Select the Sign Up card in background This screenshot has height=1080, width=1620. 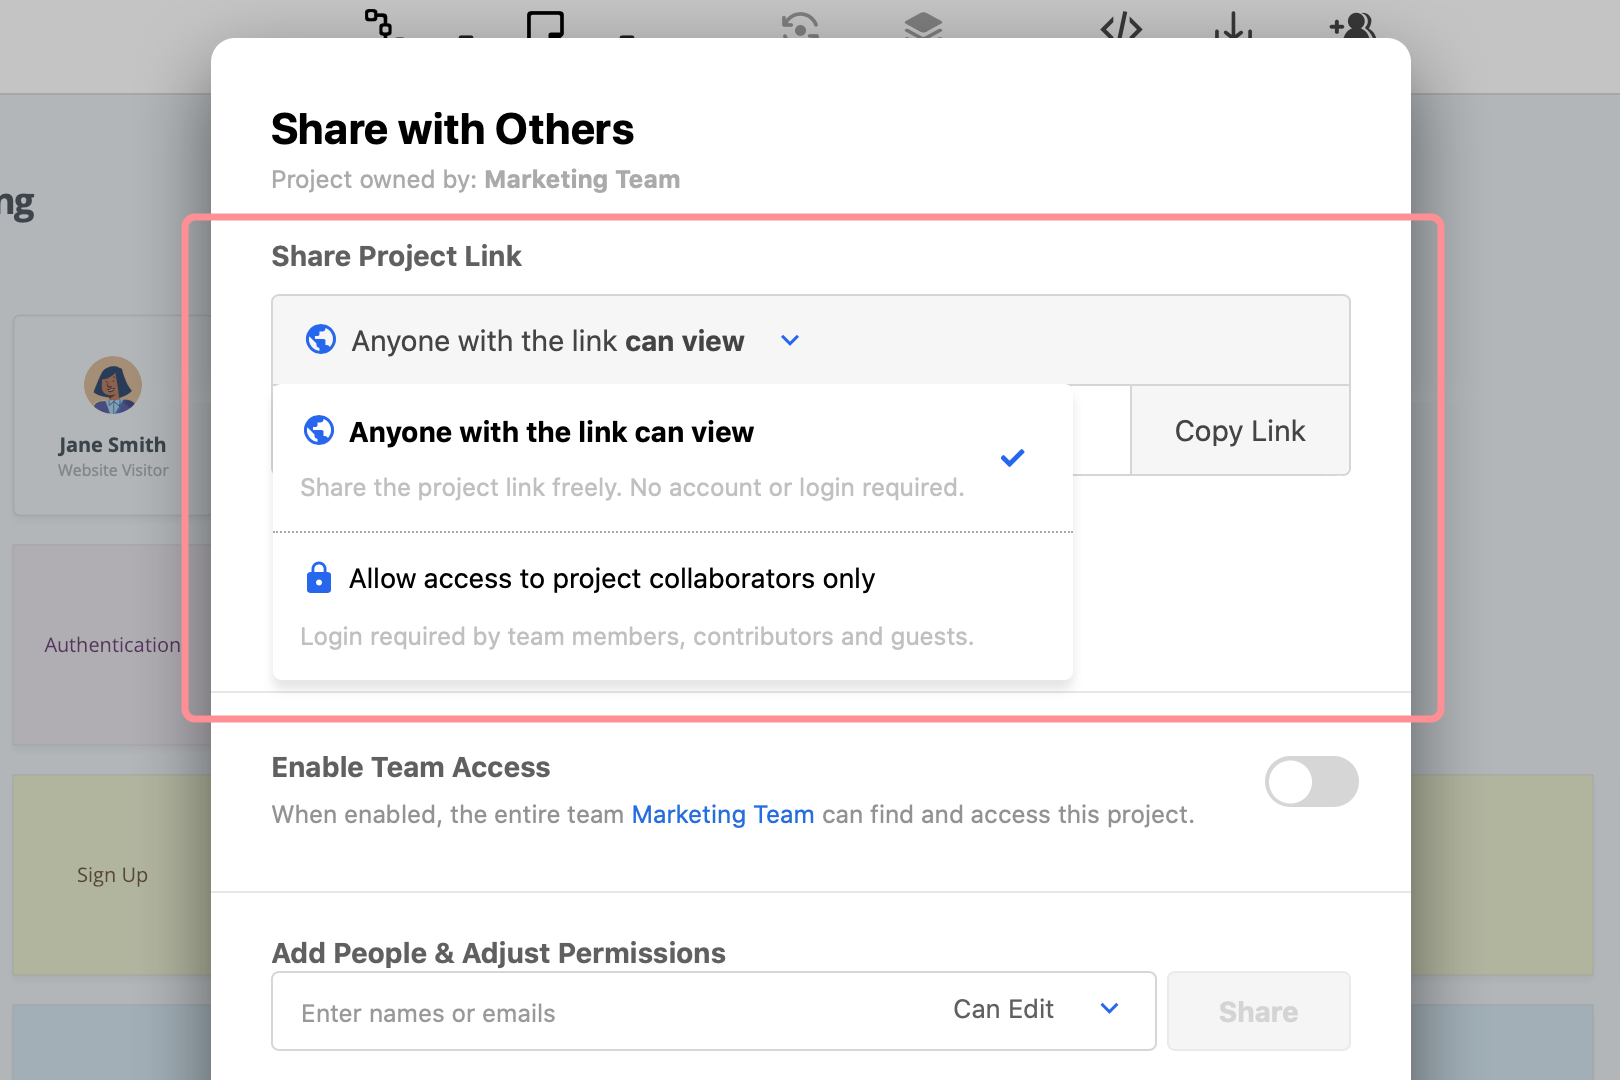point(112,875)
